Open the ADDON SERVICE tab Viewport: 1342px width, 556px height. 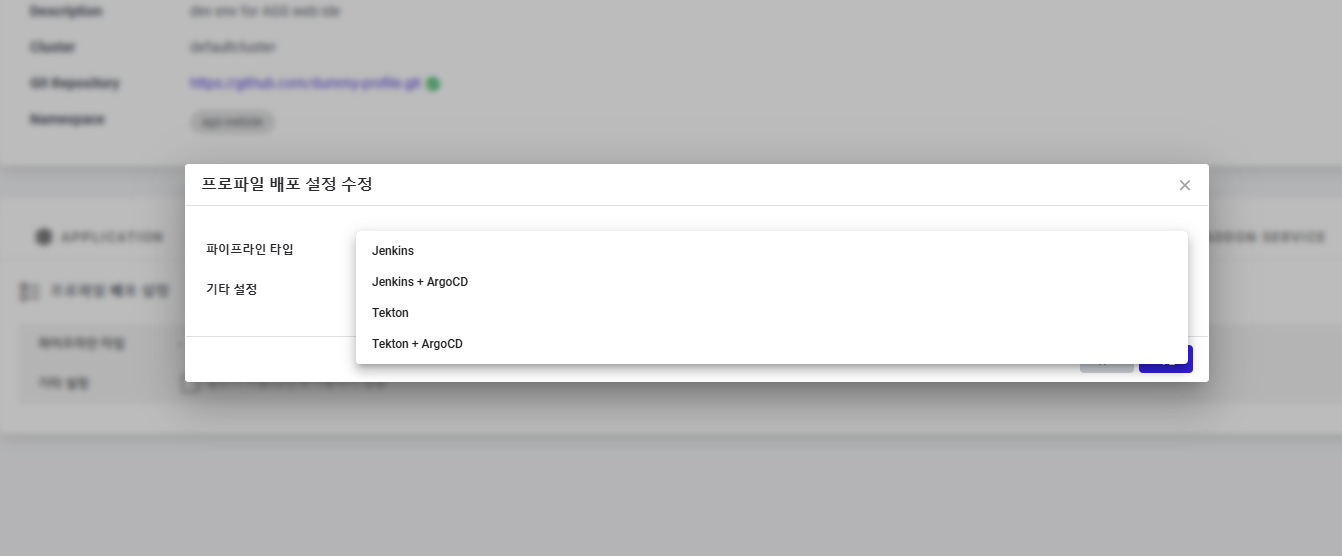coord(1267,237)
